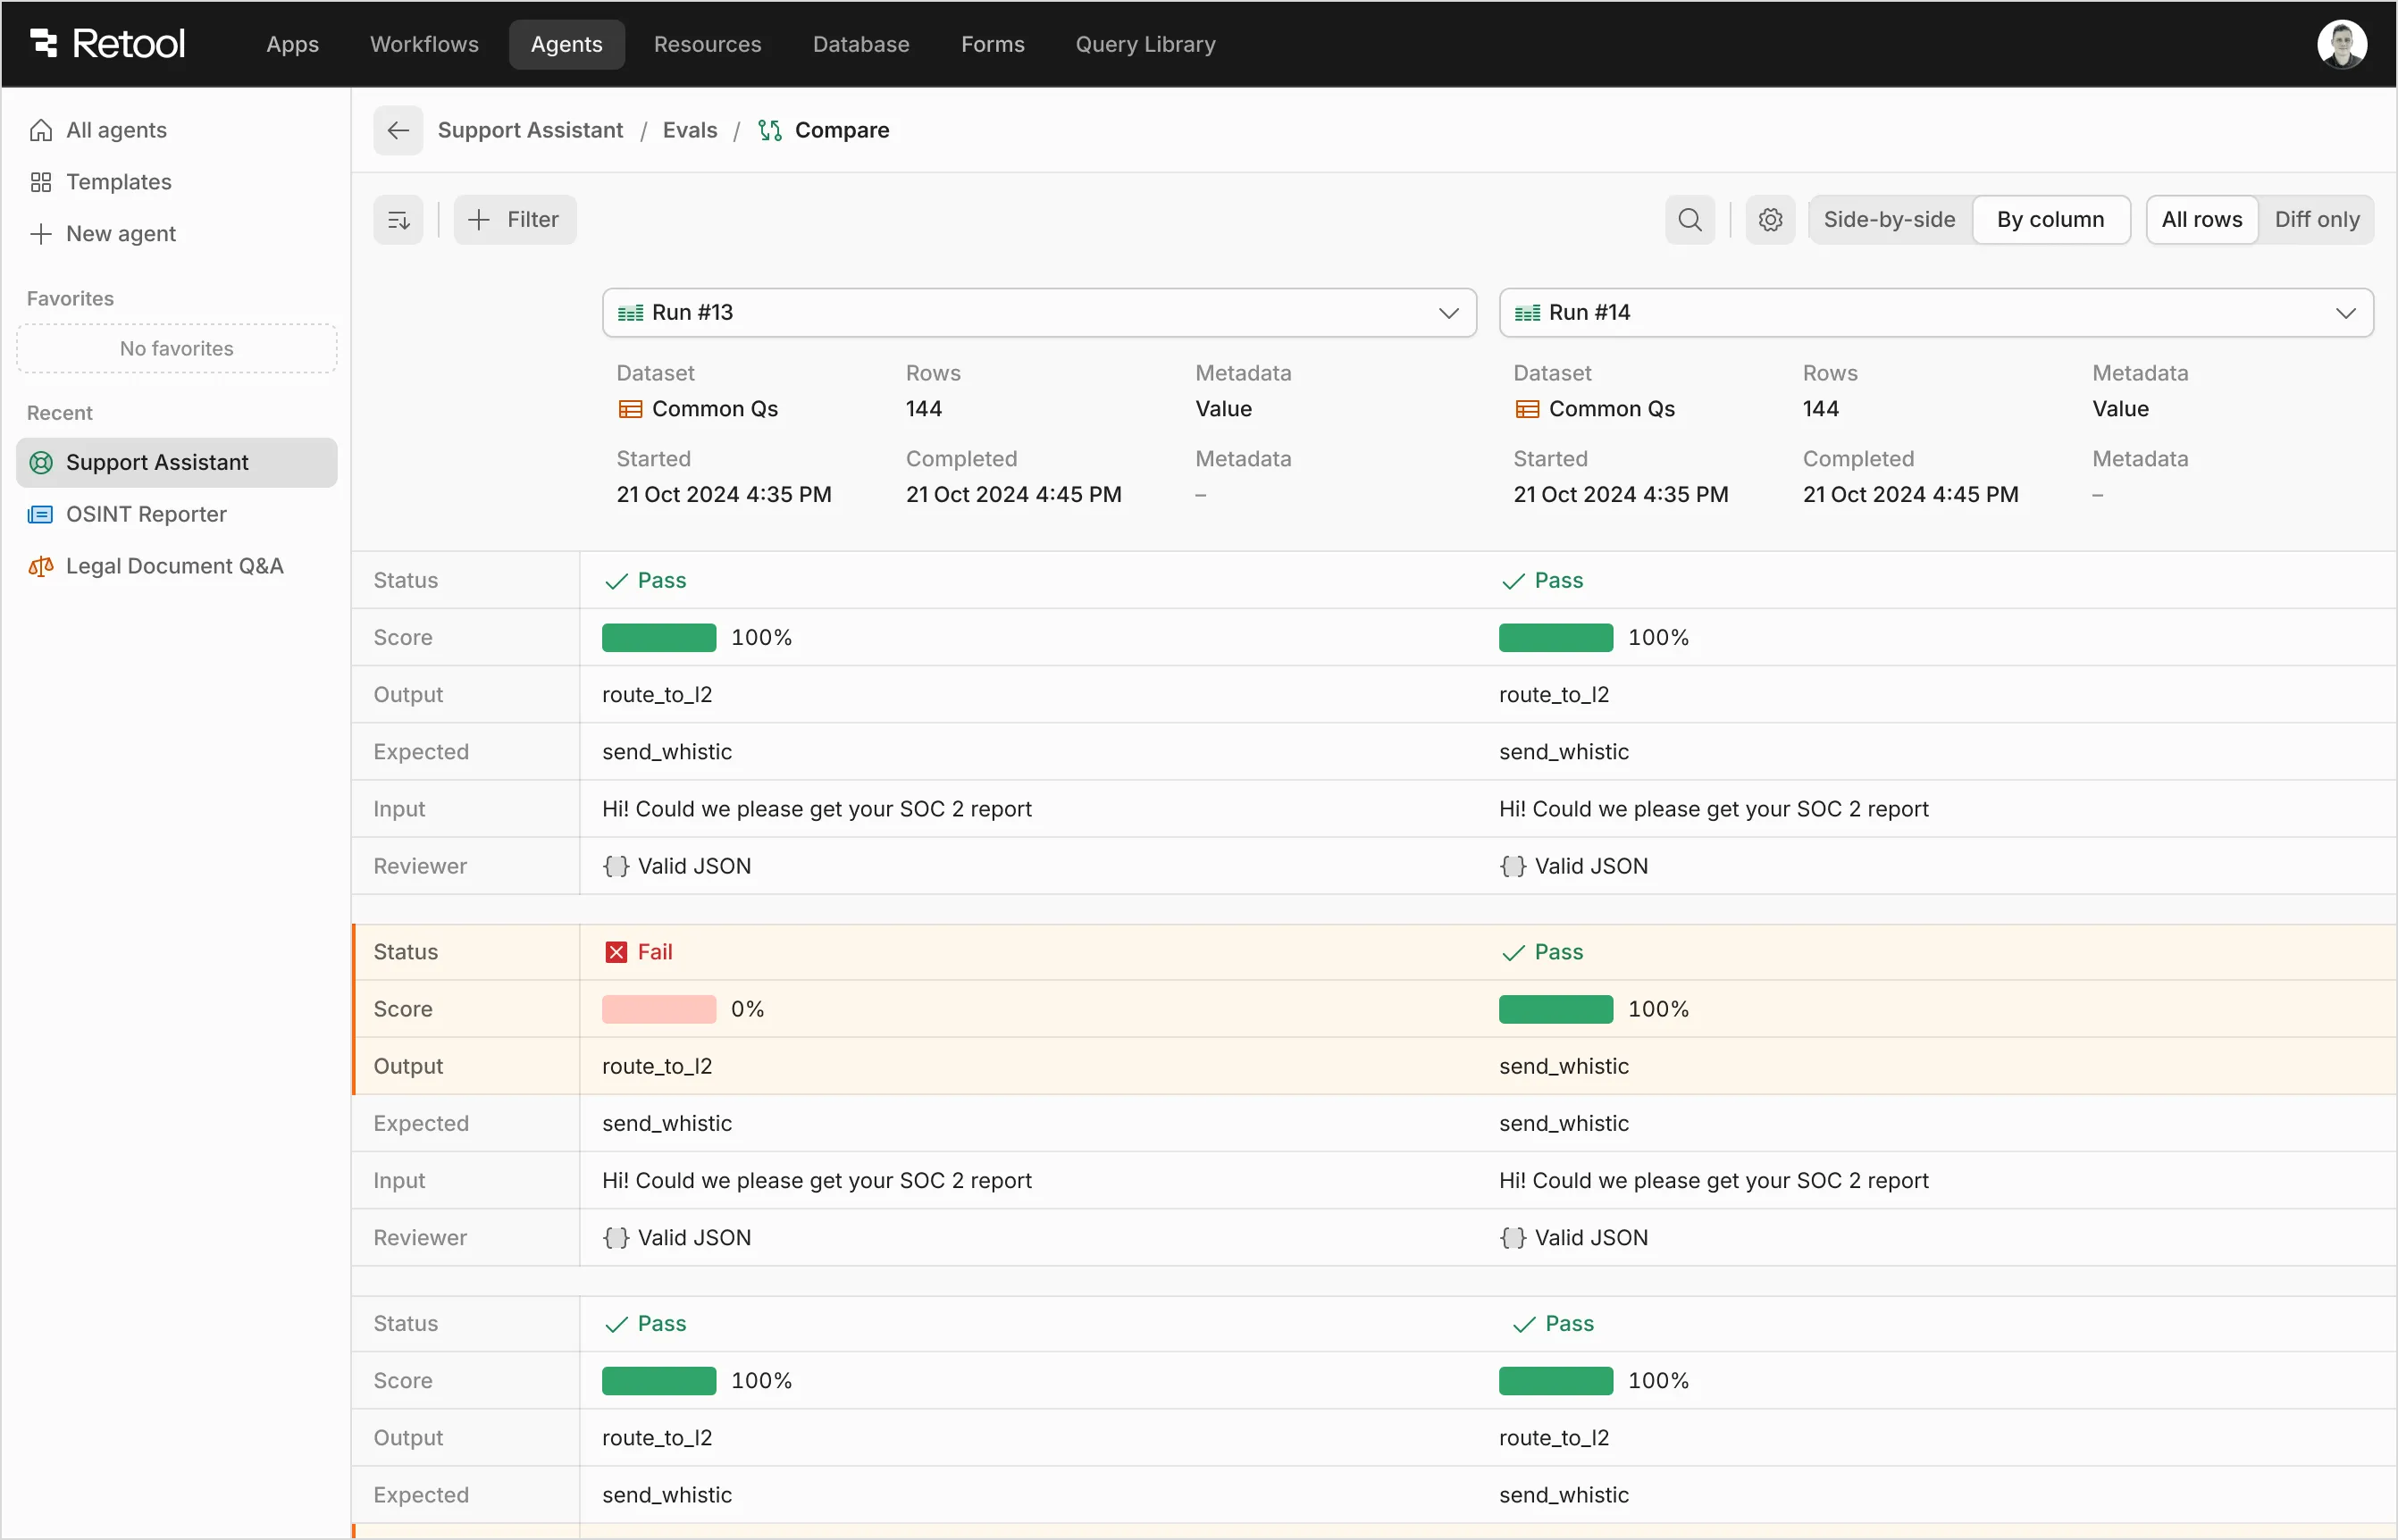Screen dimensions: 2398x1540
Task: Click the back arrow next to Support Assistant
Action: coord(397,130)
